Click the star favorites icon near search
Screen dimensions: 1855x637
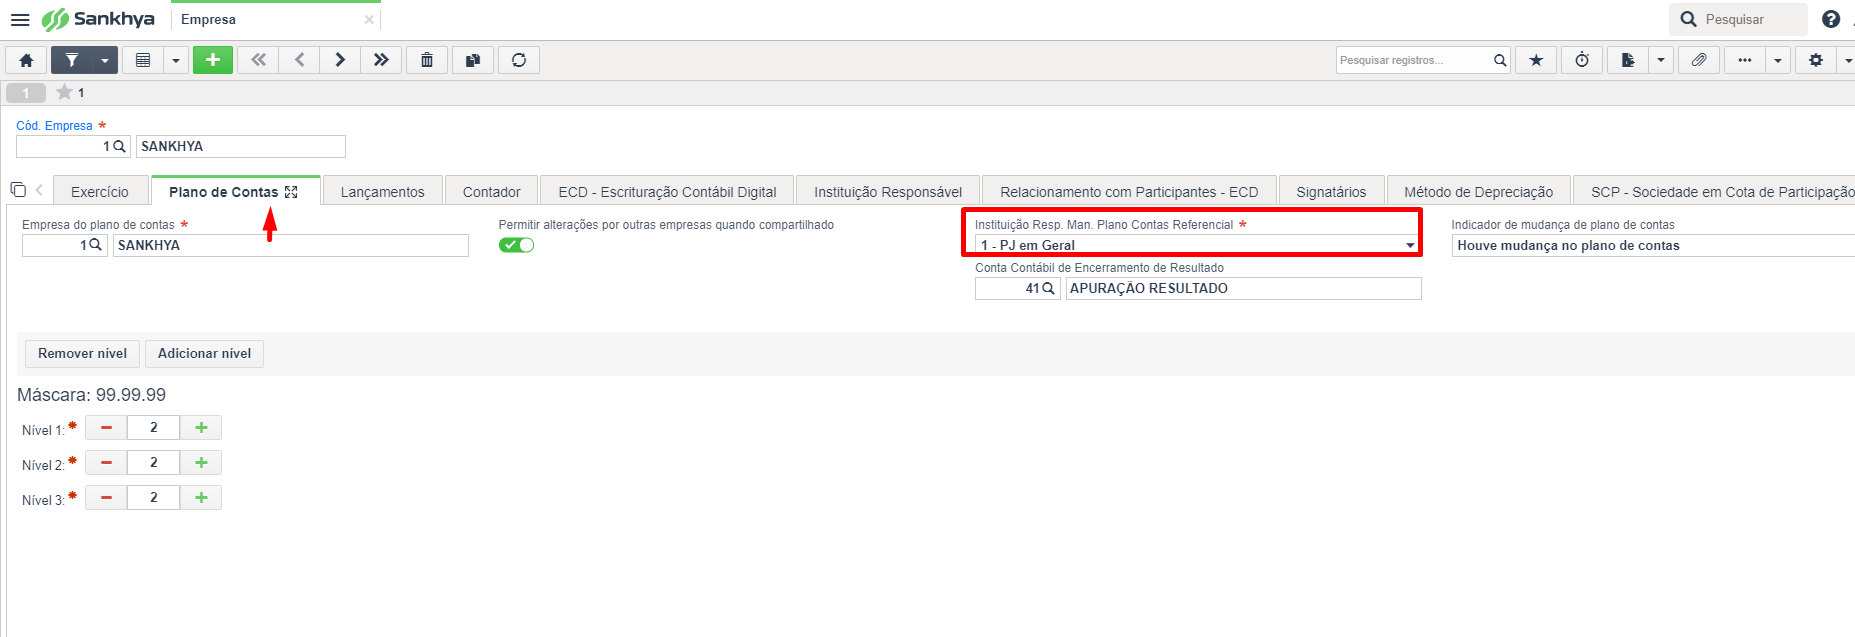click(x=1536, y=60)
